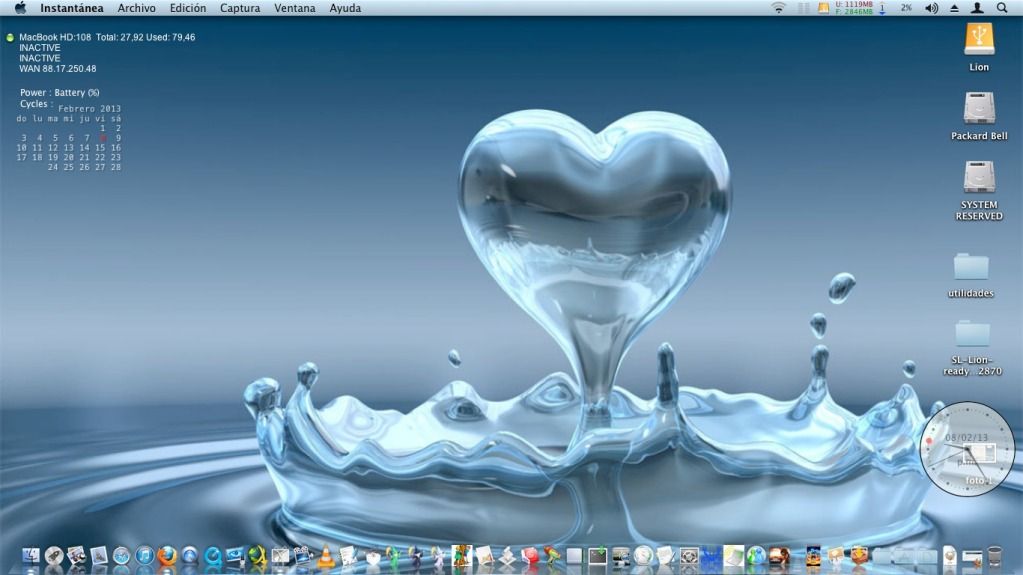The width and height of the screenshot is (1023, 575).
Task: Launch VLC media player cone icon
Action: [x=326, y=556]
